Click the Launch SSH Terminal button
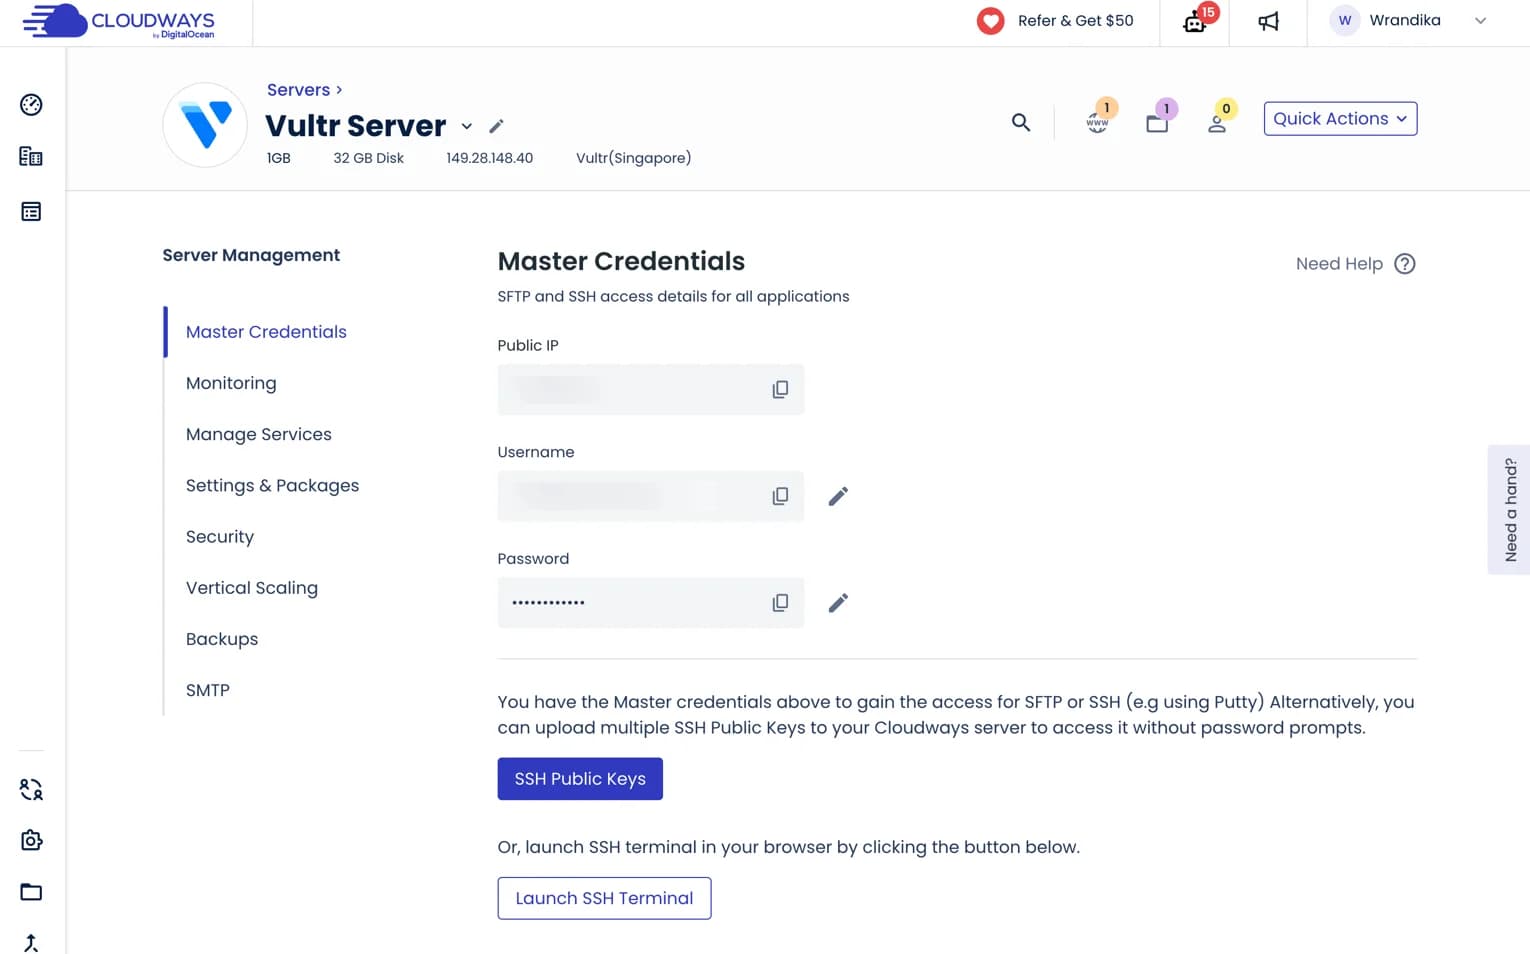Viewport: 1530px width, 954px height. [x=604, y=898]
